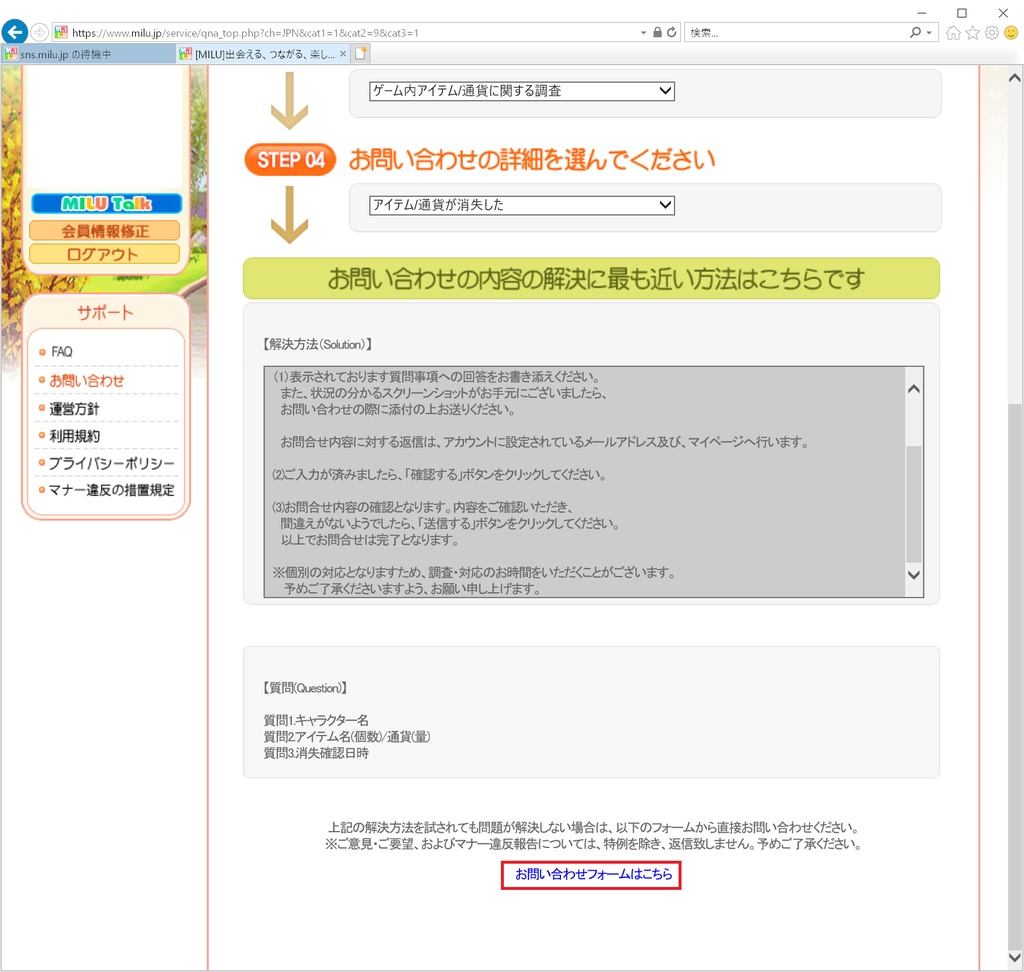Image resolution: width=1024 pixels, height=972 pixels.
Task: Open the マナー違反の措置規定 link
Action: (112, 491)
